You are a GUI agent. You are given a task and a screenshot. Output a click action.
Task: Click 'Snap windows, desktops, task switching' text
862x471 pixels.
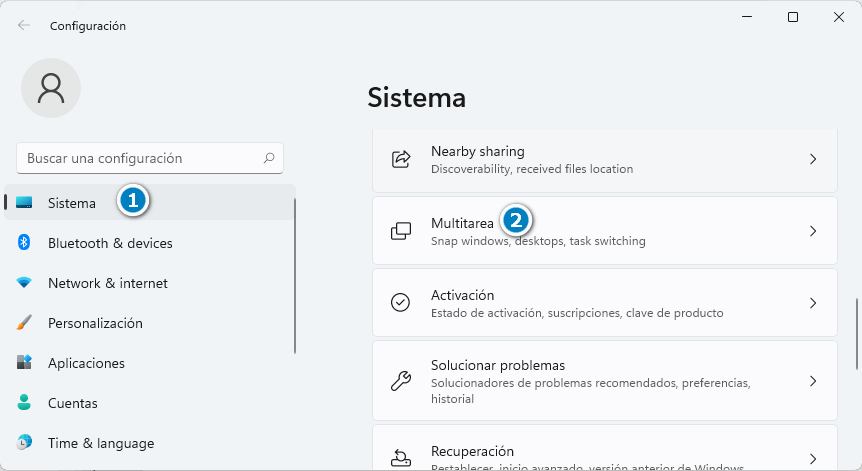(538, 241)
